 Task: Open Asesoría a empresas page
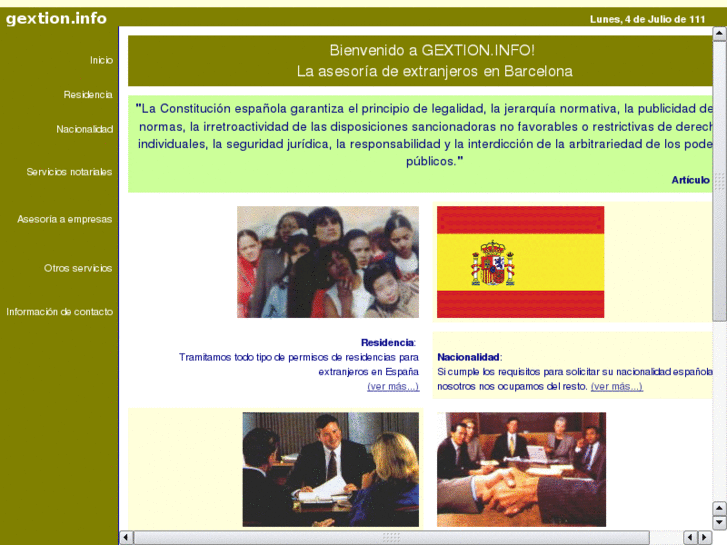[x=64, y=219]
